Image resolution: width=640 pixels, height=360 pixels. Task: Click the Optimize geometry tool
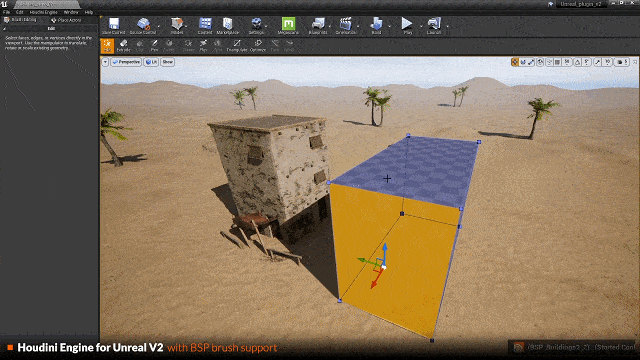click(258, 46)
